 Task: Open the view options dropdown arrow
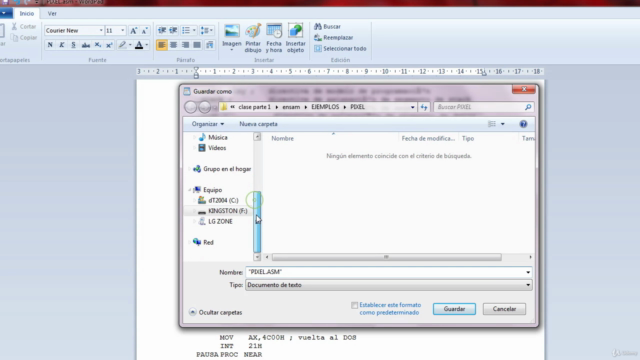(503, 124)
